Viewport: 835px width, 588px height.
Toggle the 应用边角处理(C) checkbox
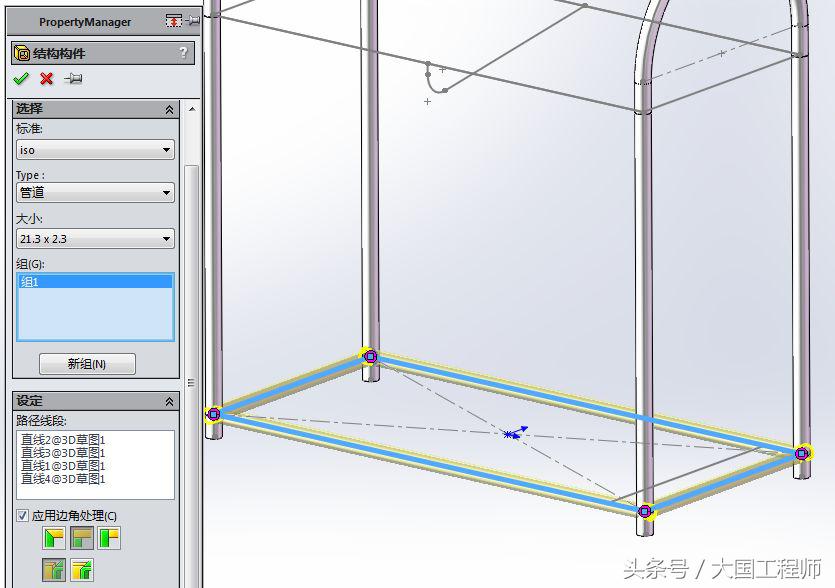pos(22,517)
